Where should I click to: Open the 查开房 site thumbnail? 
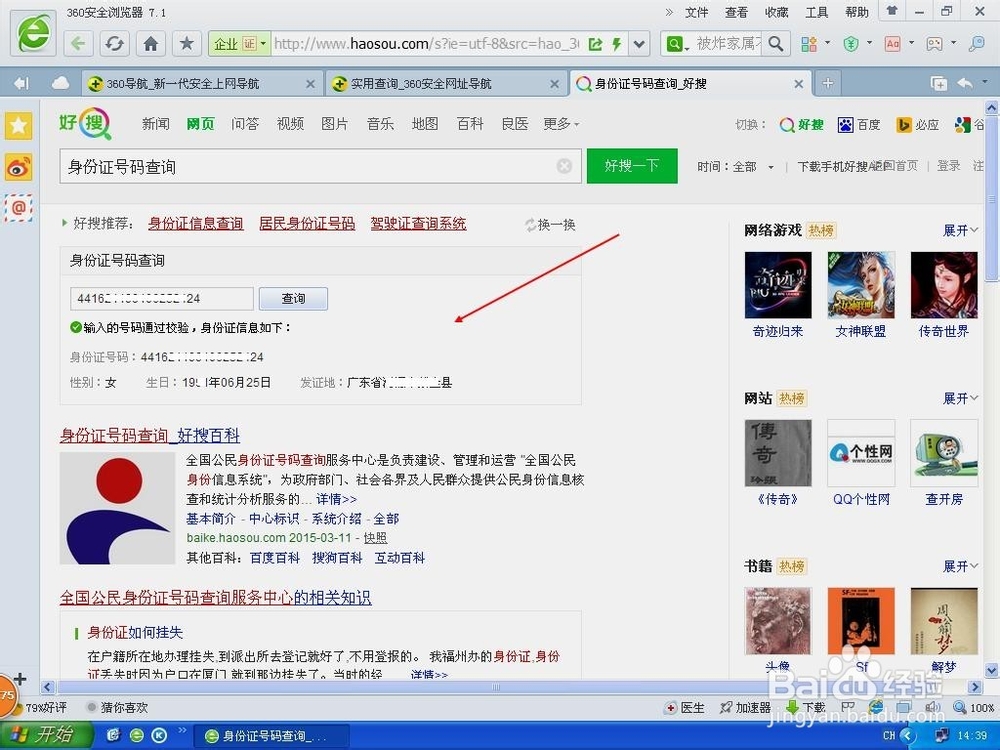point(944,453)
